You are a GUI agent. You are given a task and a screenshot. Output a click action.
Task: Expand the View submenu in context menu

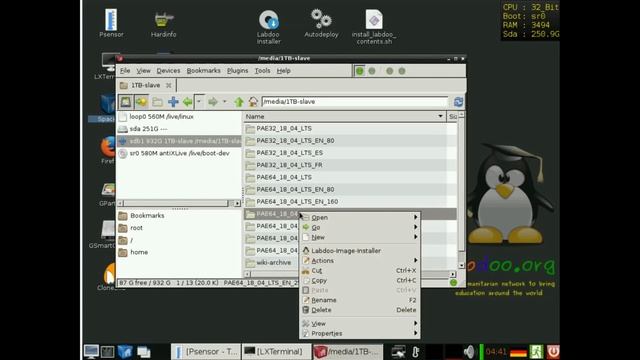coord(360,323)
